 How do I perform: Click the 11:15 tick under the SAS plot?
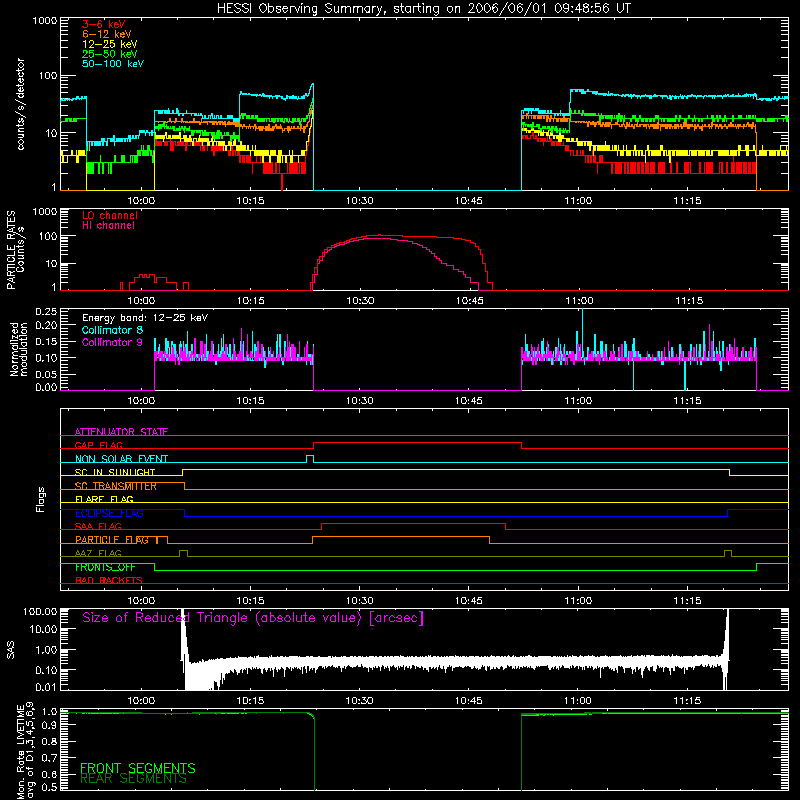pos(687,701)
